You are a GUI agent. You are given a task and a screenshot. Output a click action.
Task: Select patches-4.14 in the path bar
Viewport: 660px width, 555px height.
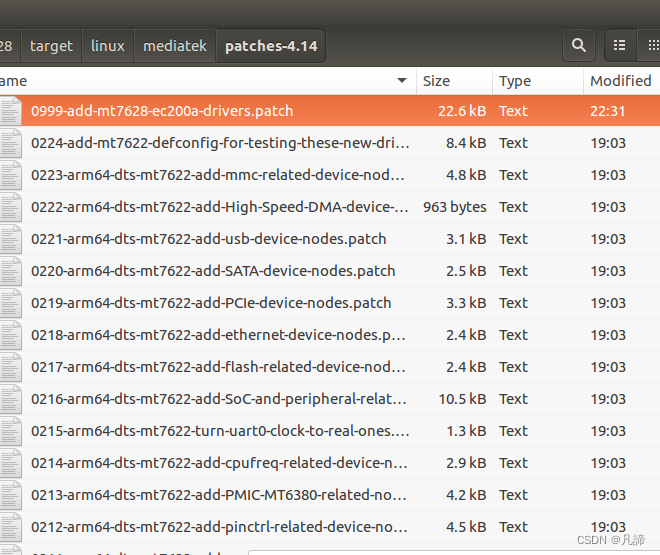click(271, 45)
